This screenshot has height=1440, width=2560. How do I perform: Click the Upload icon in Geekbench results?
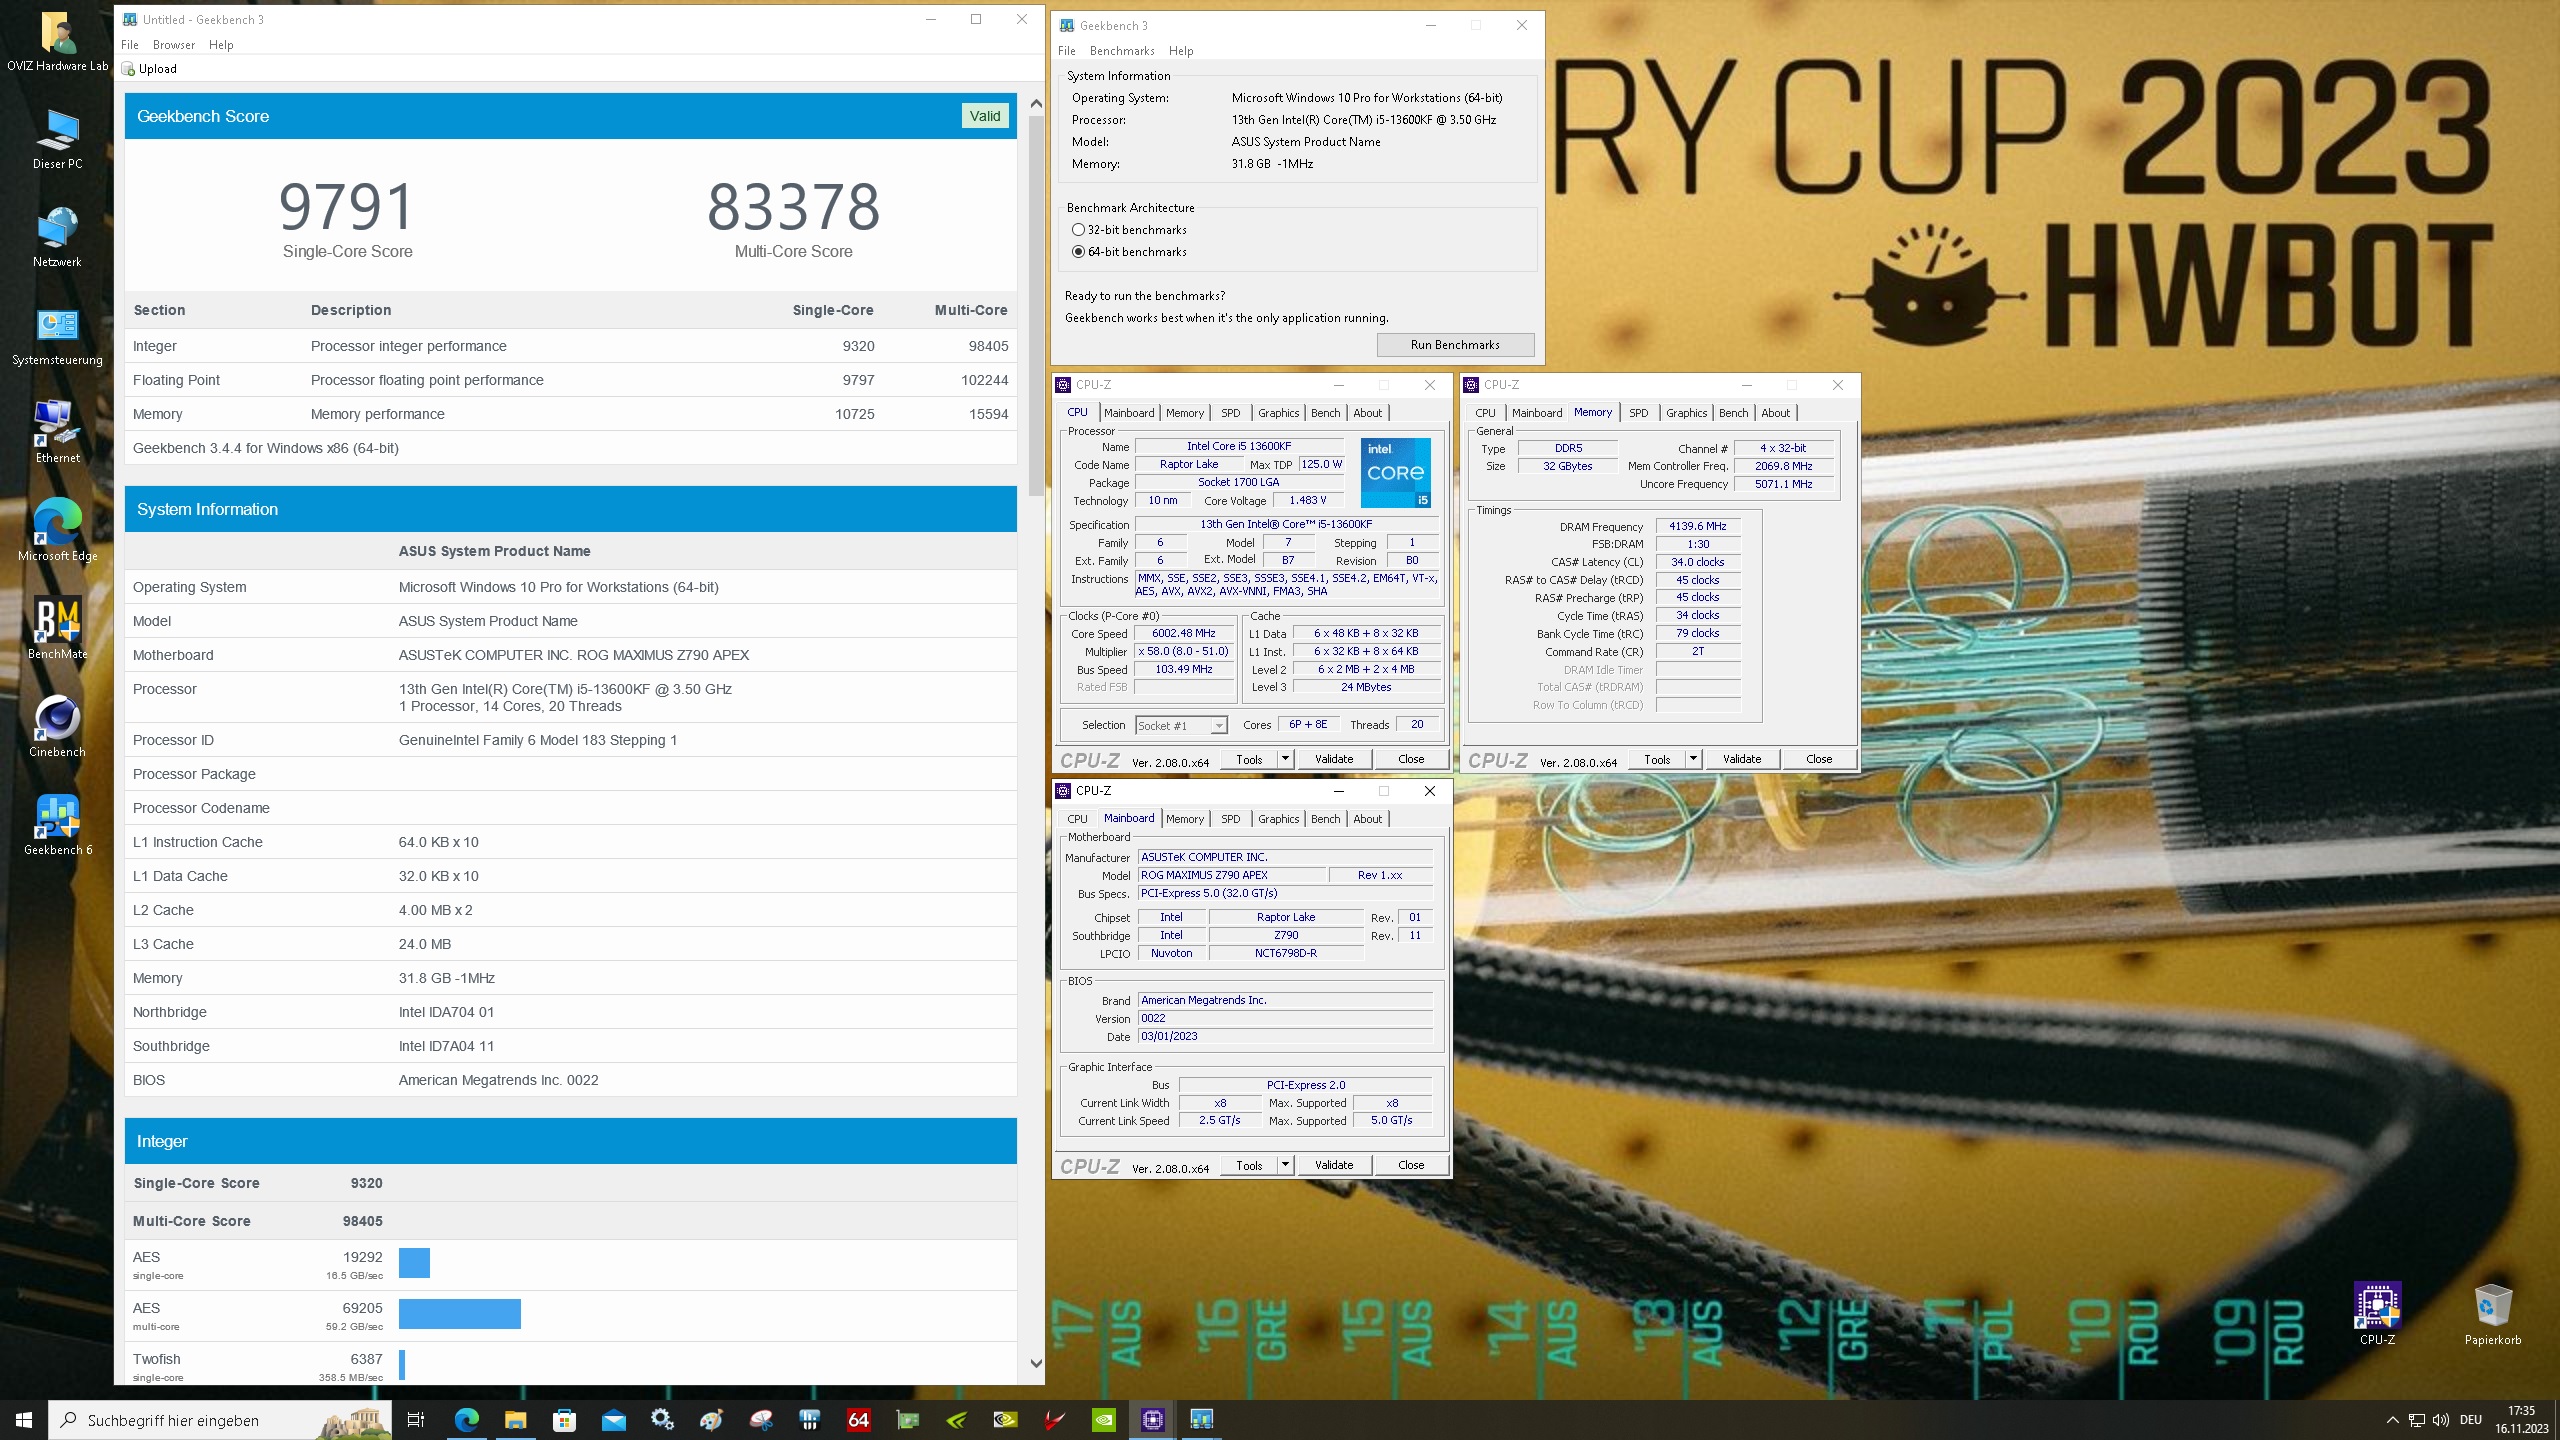tap(128, 69)
